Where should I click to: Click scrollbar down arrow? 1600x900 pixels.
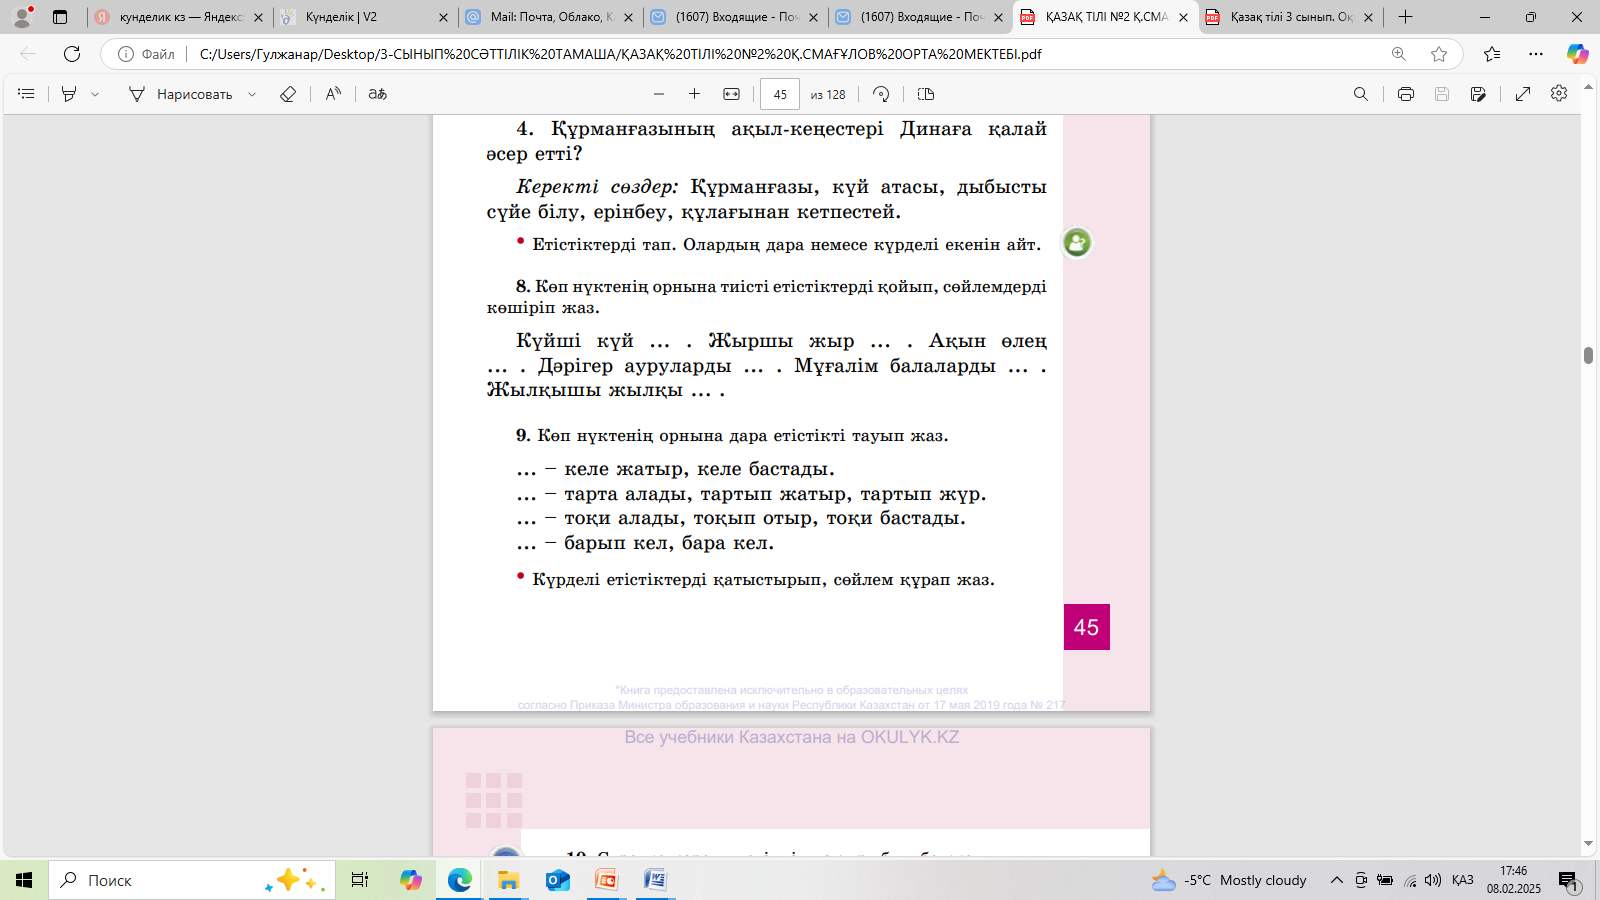1588,845
